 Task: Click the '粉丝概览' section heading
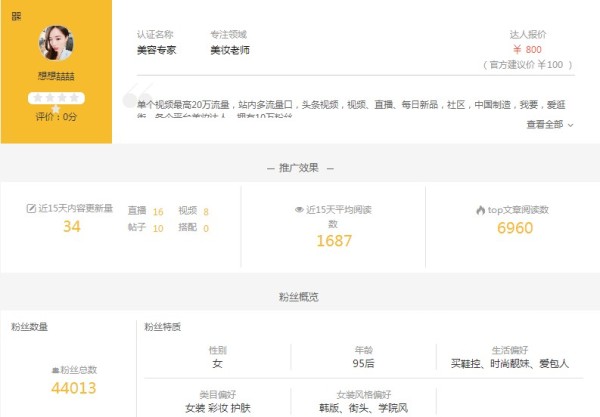click(x=299, y=296)
